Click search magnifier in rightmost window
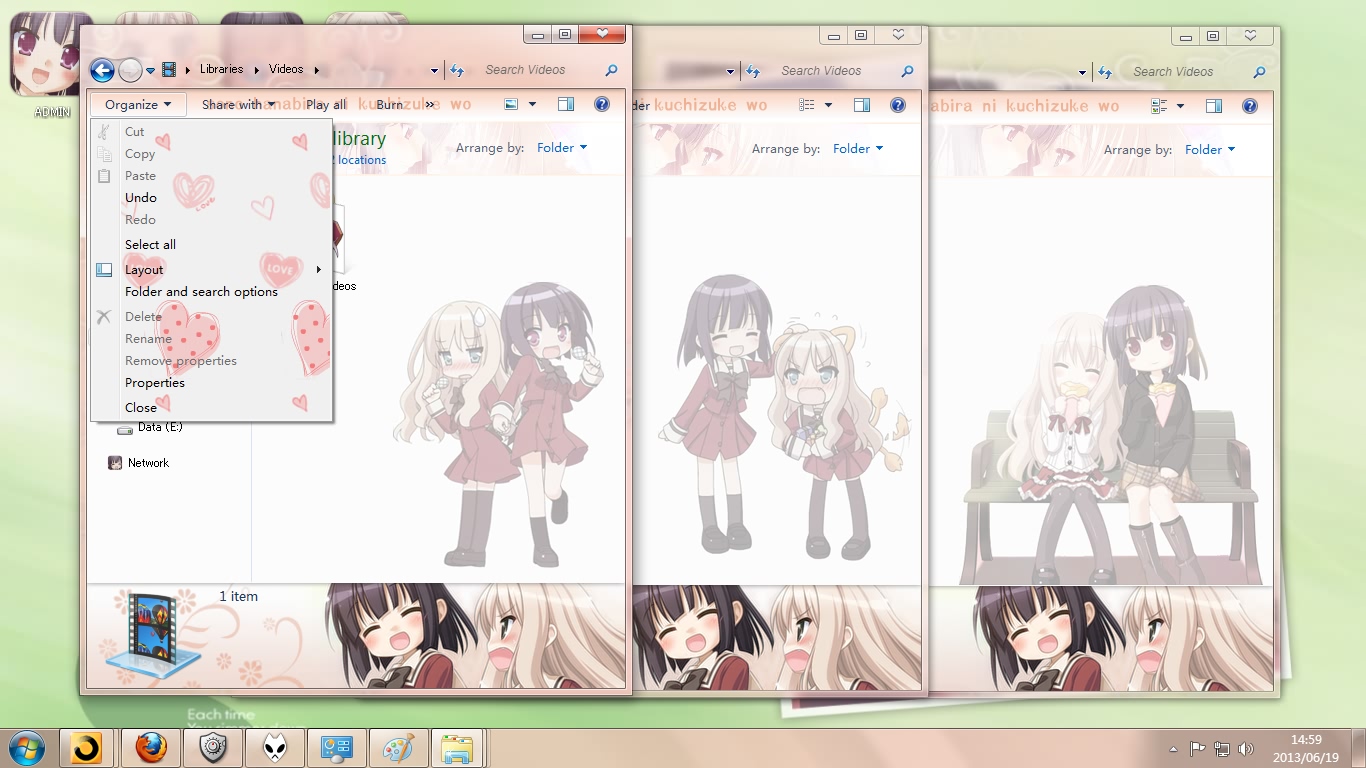 coord(1259,72)
